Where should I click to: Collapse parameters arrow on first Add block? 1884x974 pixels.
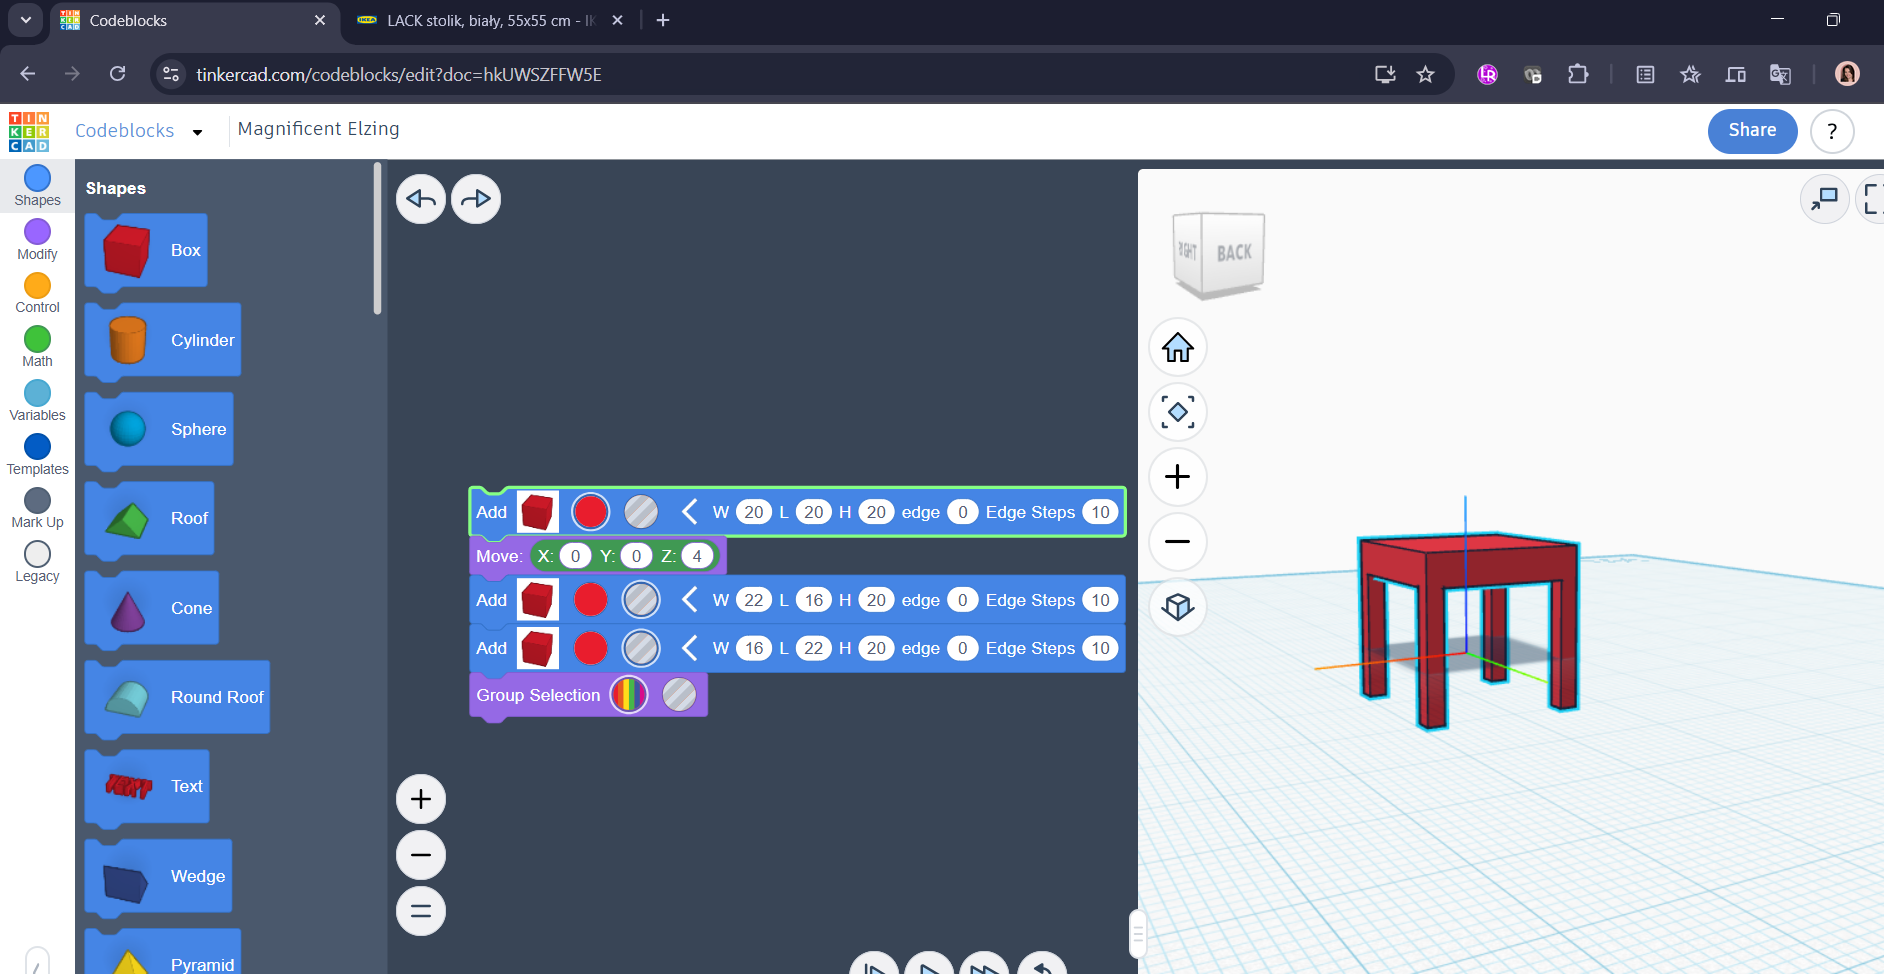pyautogui.click(x=689, y=512)
